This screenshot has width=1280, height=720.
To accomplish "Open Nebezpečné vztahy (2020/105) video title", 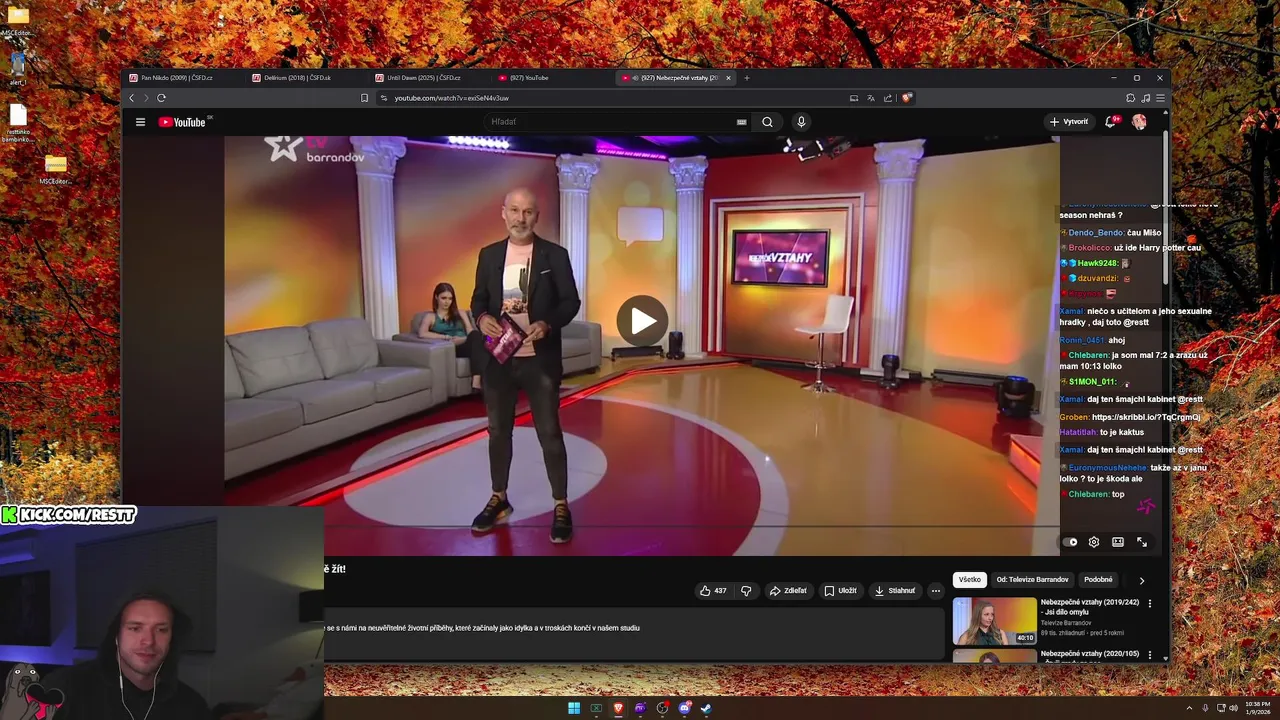I will click(x=1090, y=654).
